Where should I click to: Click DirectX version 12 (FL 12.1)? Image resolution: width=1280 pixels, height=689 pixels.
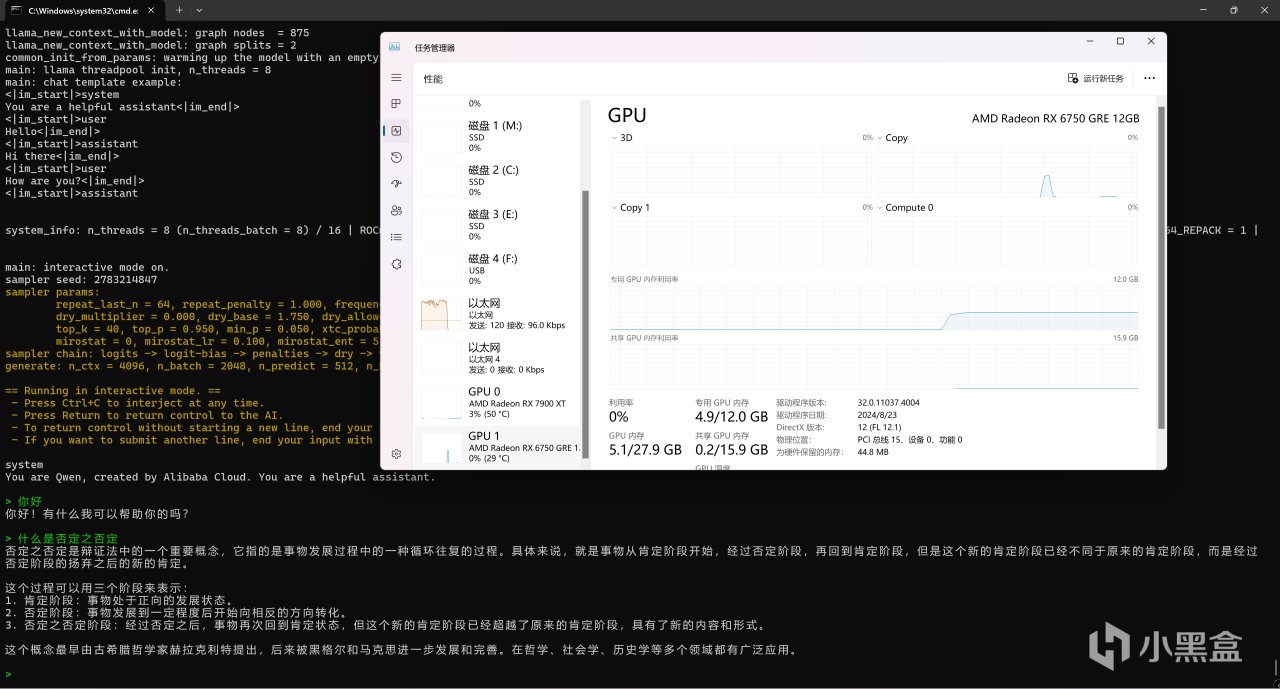click(x=881, y=427)
